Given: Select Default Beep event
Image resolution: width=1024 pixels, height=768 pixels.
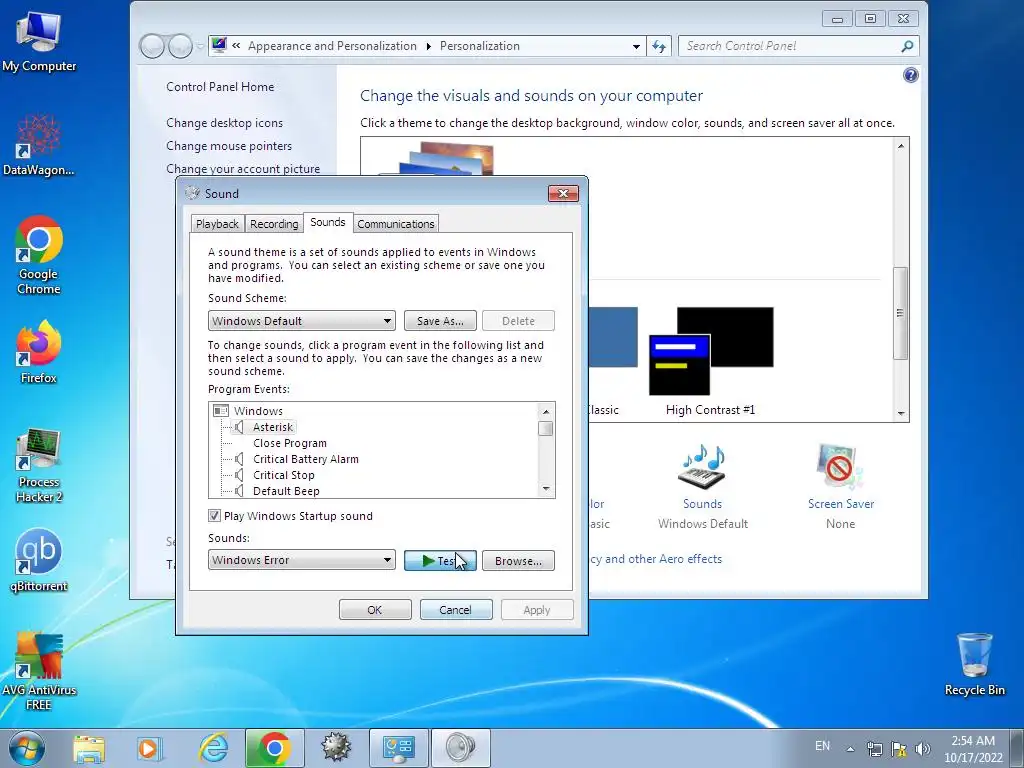Looking at the screenshot, I should click(x=286, y=491).
